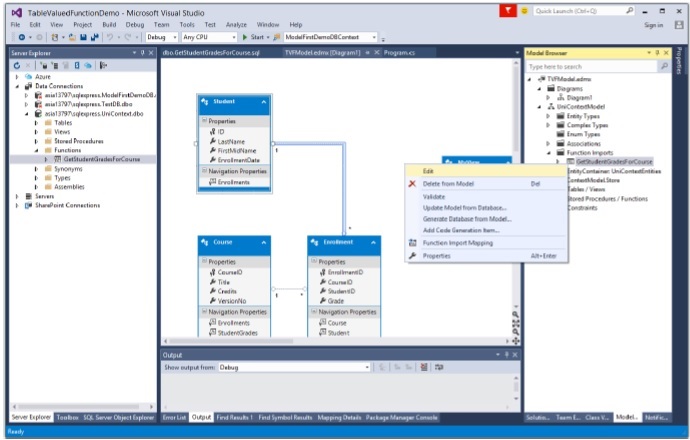
Task: Toggle auto-hide pin on Server Explorer
Action: 143,53
